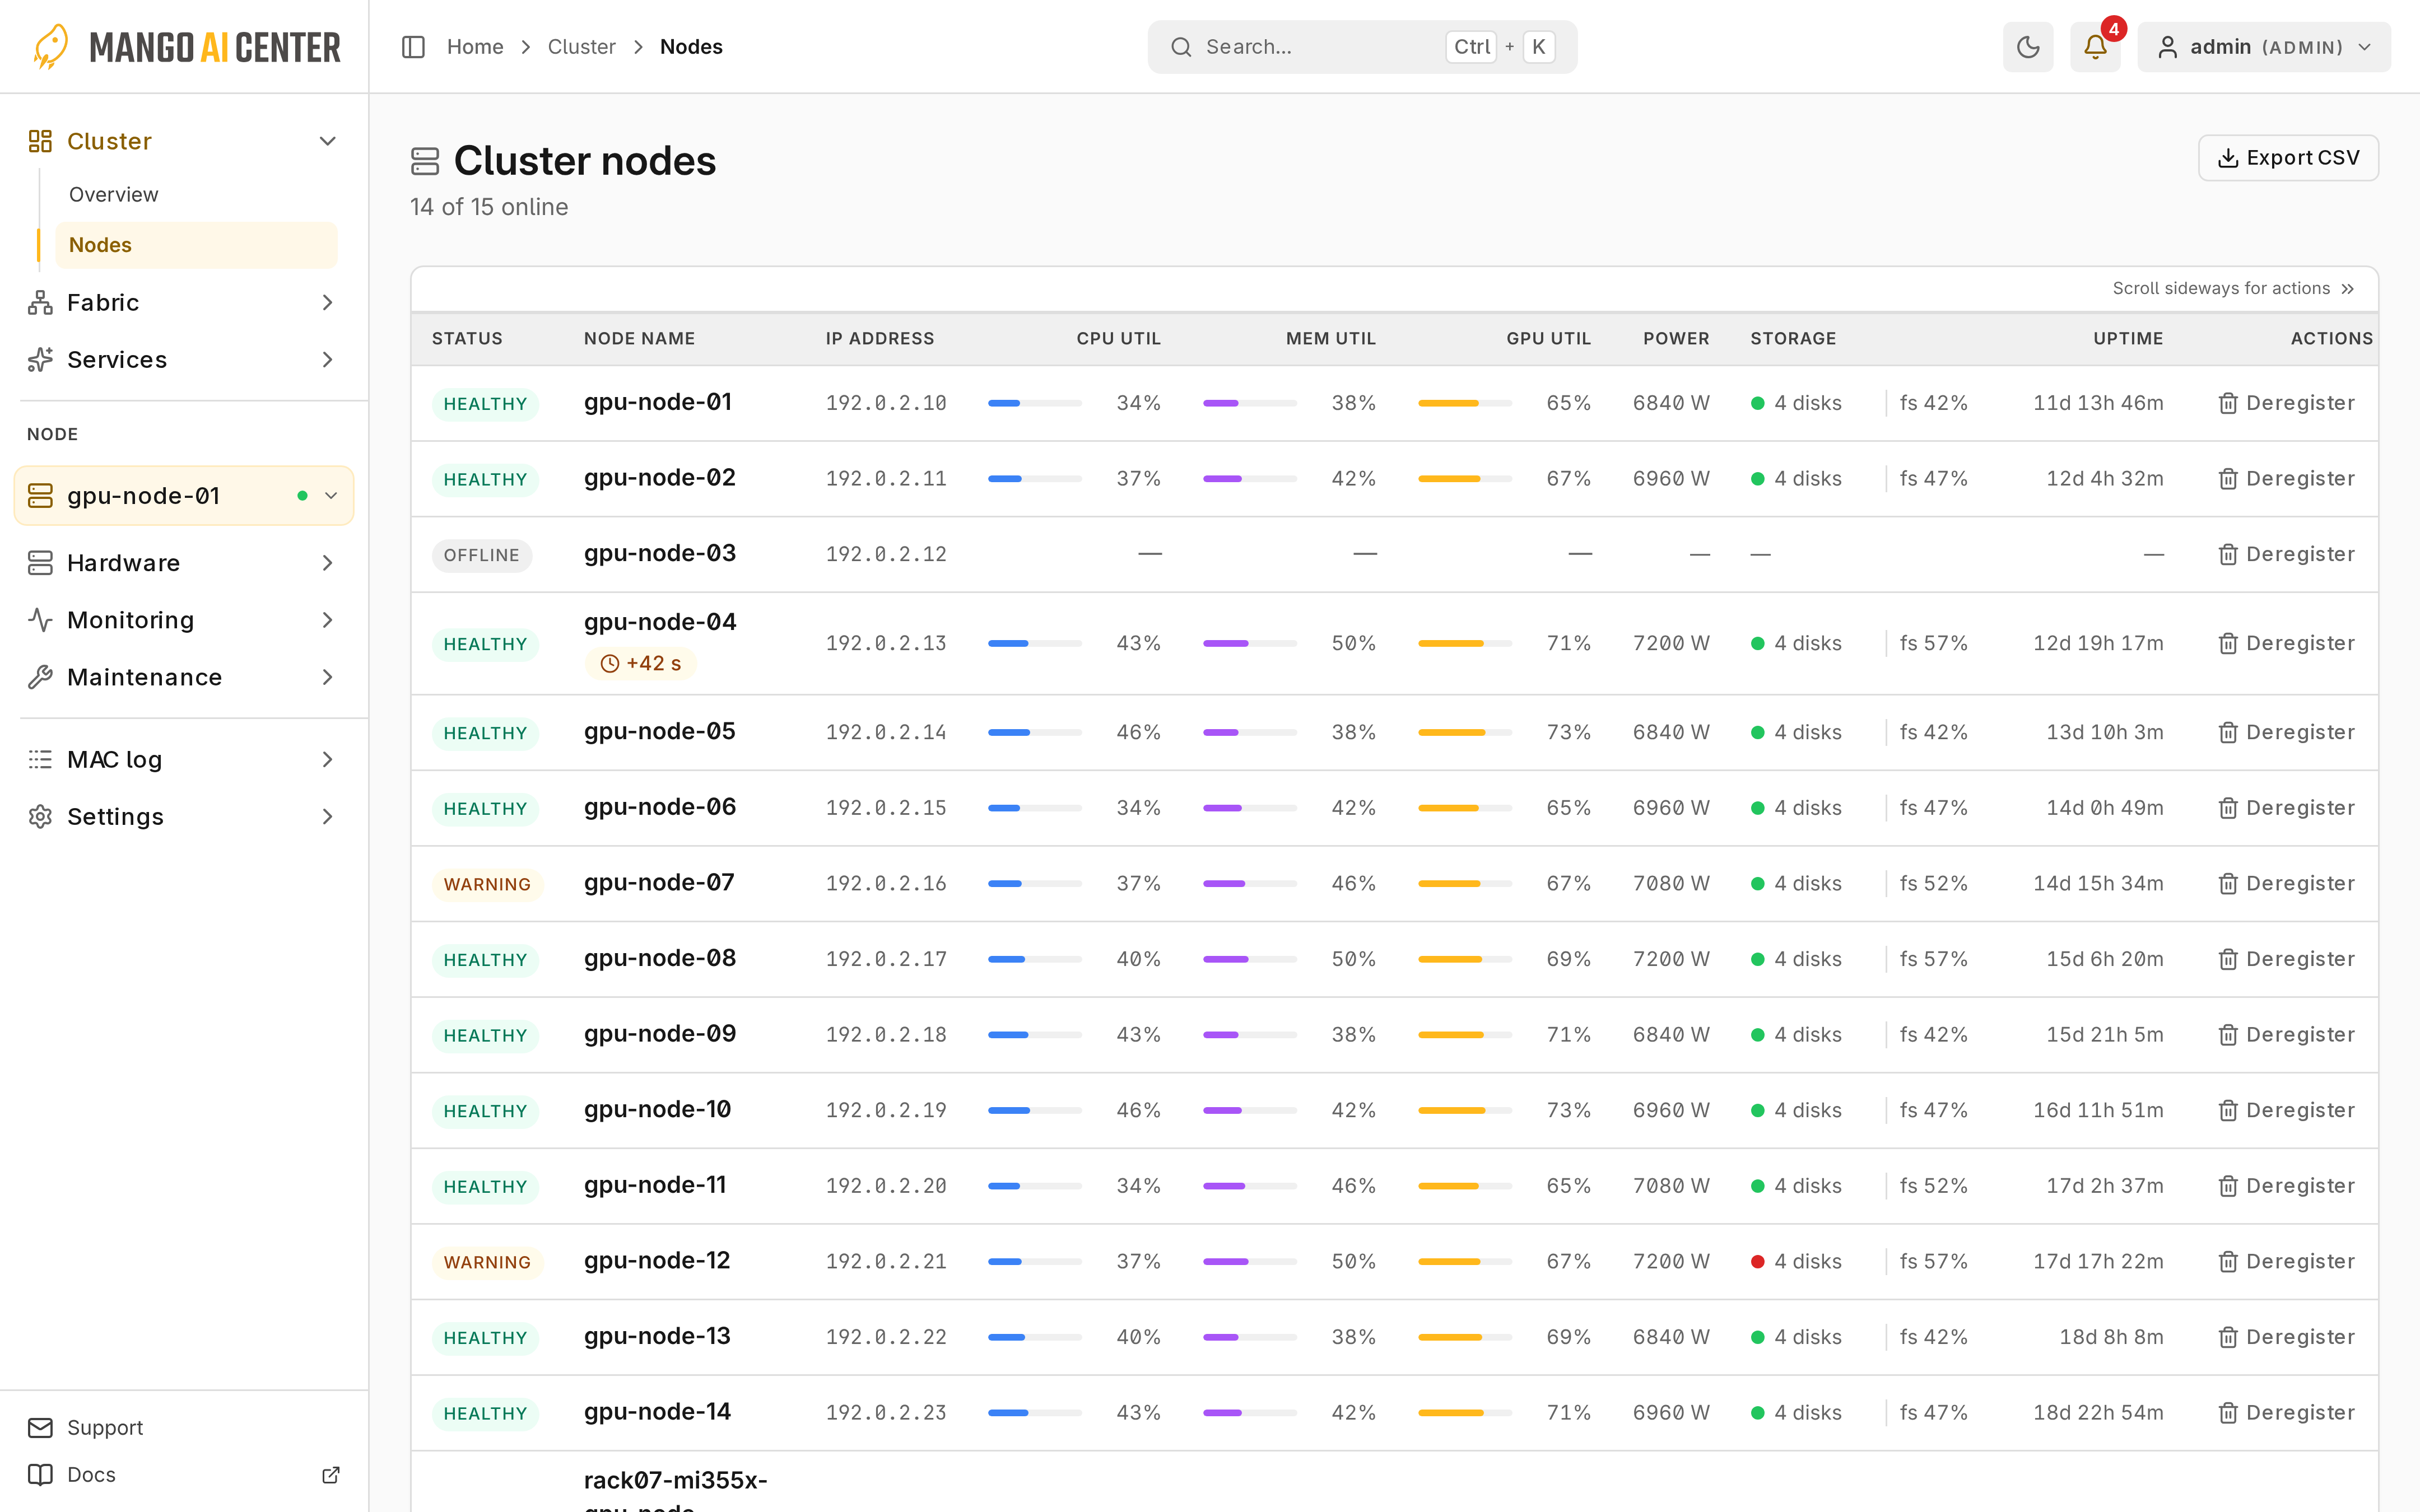Click the UPTIME column header
Screen dimensions: 2420x1512
[x=2127, y=338]
